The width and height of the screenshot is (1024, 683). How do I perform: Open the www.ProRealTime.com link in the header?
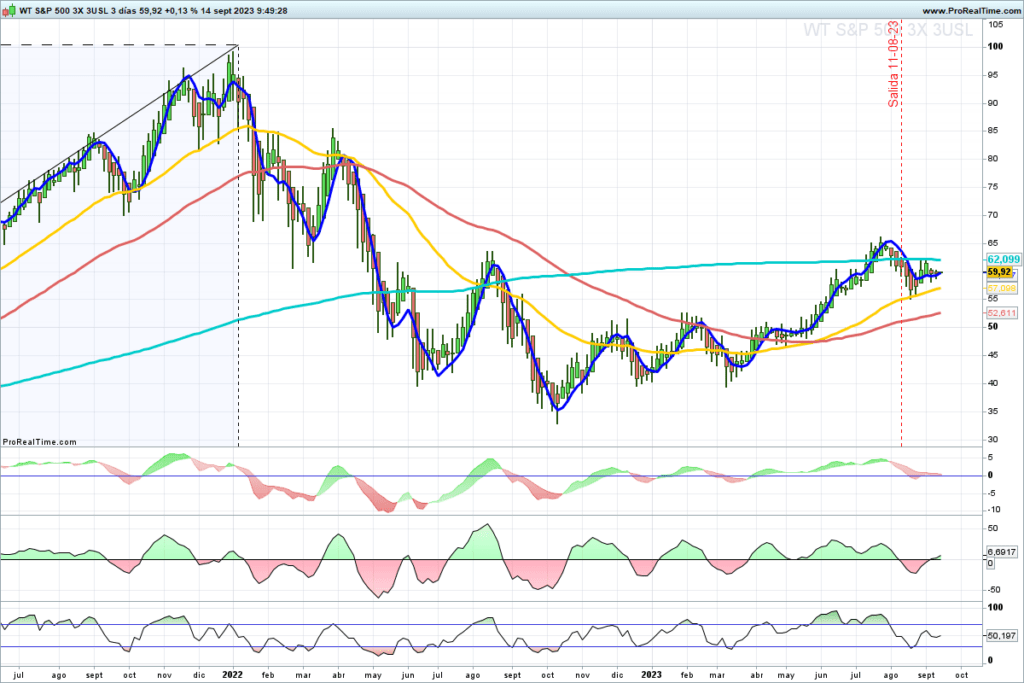[x=971, y=10]
